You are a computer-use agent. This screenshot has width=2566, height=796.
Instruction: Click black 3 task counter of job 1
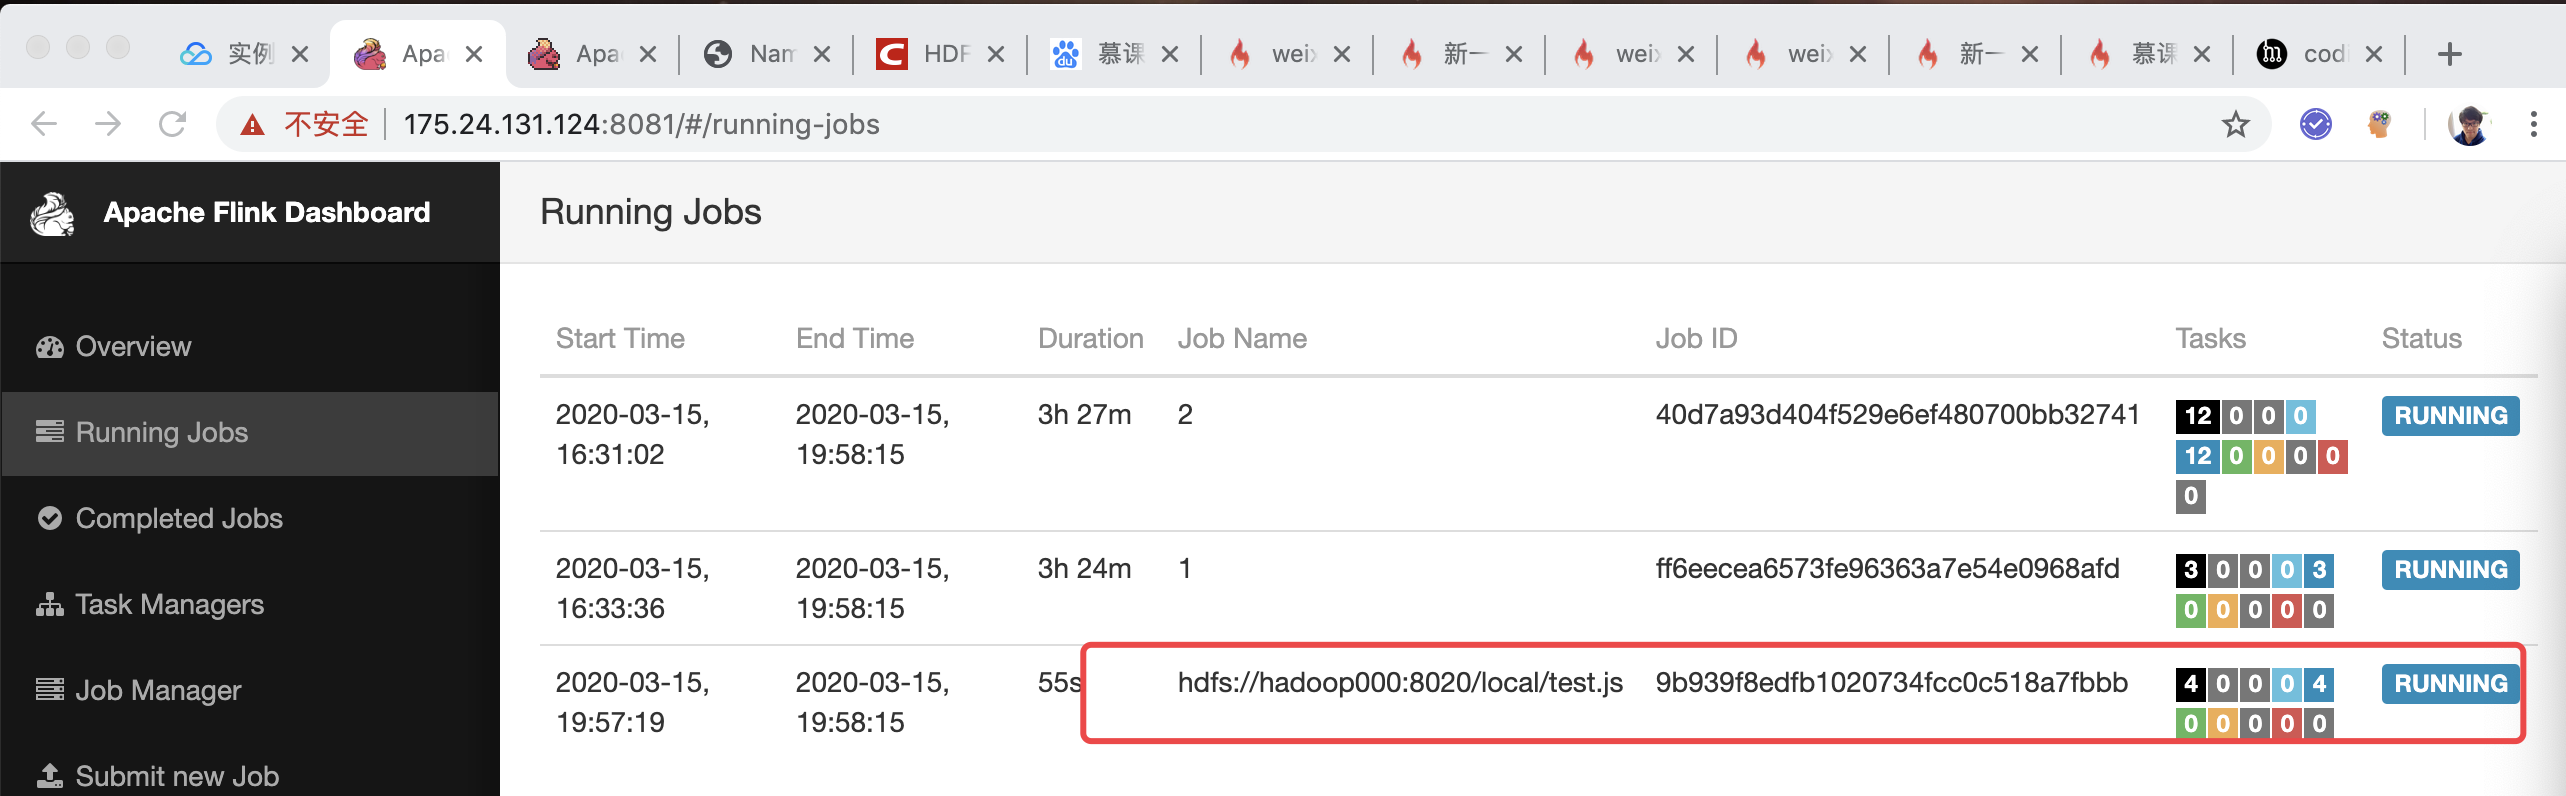[2190, 570]
